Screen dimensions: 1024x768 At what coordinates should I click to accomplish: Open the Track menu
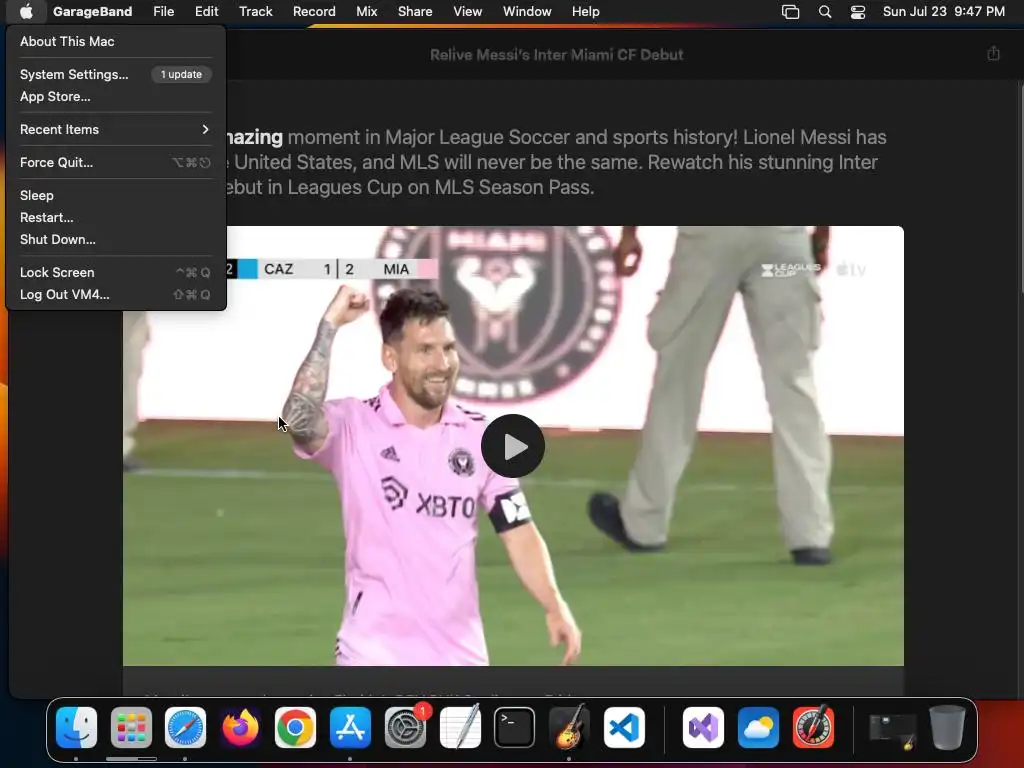point(255,12)
